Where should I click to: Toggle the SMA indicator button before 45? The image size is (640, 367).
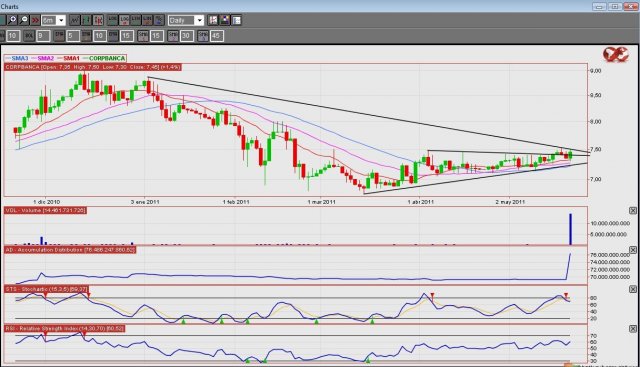(203, 36)
